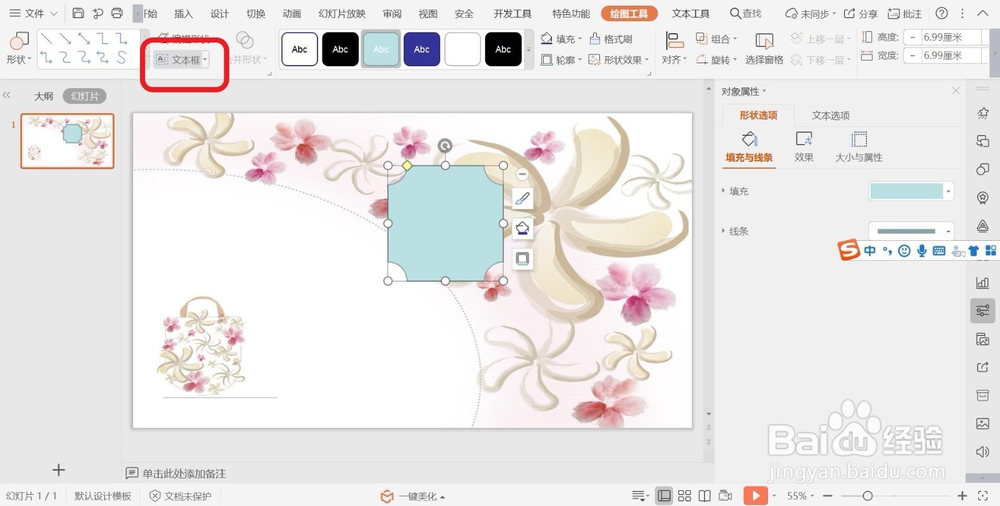
Task: Click the 合并形状 merge shapes icon
Action: point(245,40)
